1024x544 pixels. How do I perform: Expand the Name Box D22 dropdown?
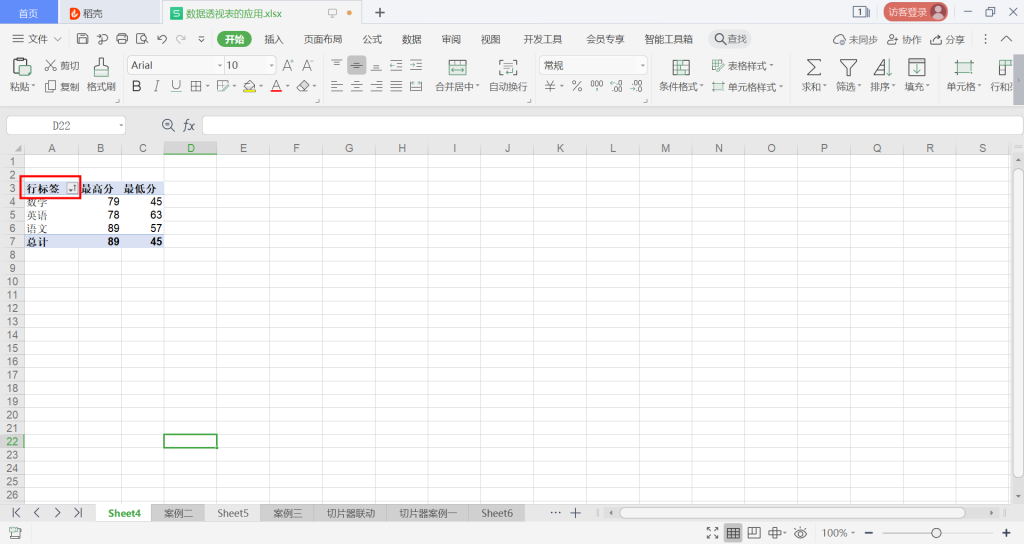[121, 125]
